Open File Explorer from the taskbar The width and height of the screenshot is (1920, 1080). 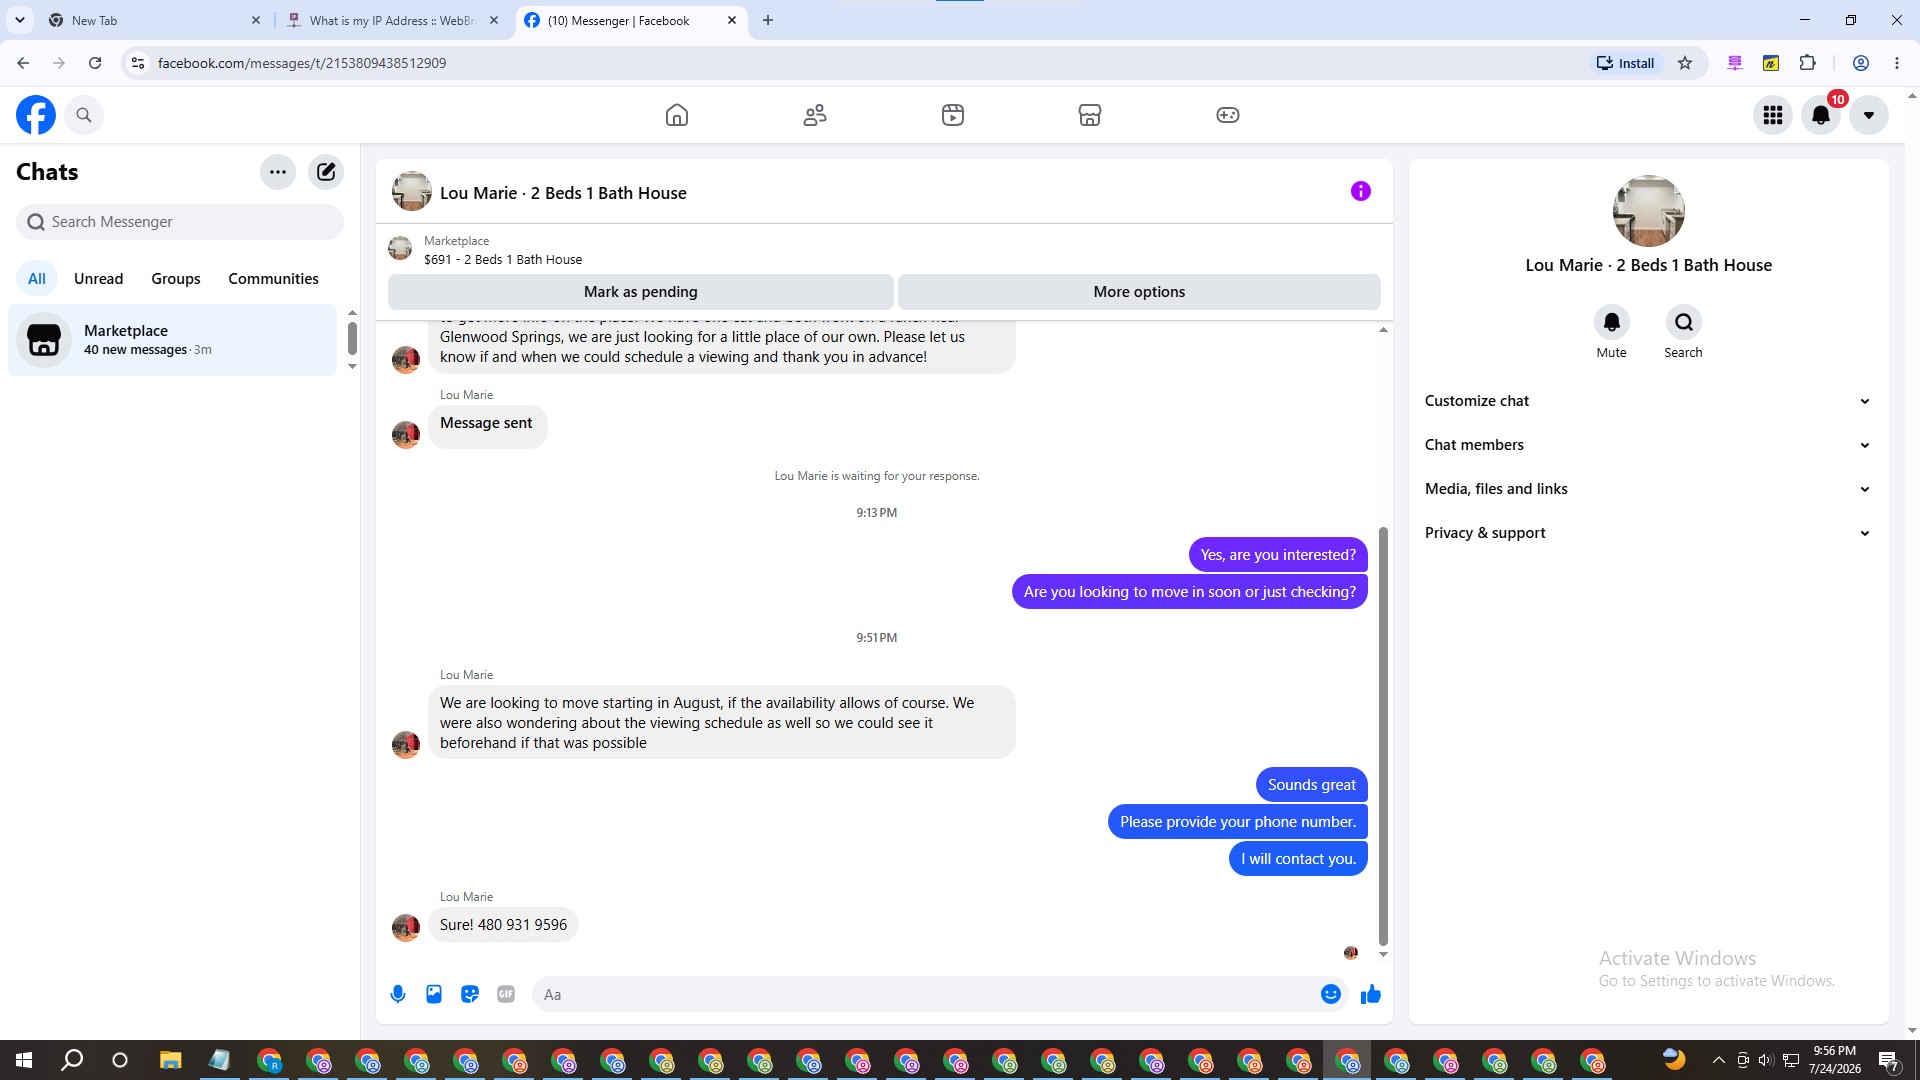click(x=170, y=1060)
